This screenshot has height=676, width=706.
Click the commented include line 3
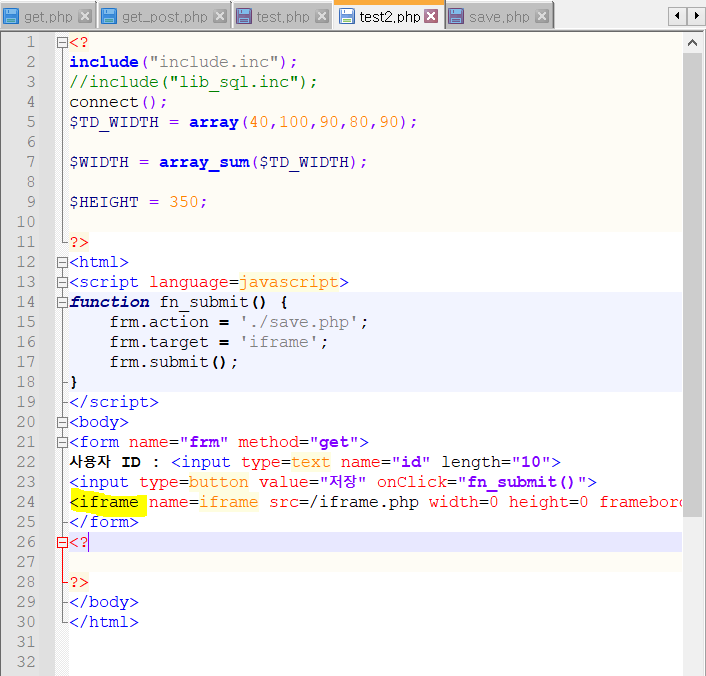tap(194, 82)
